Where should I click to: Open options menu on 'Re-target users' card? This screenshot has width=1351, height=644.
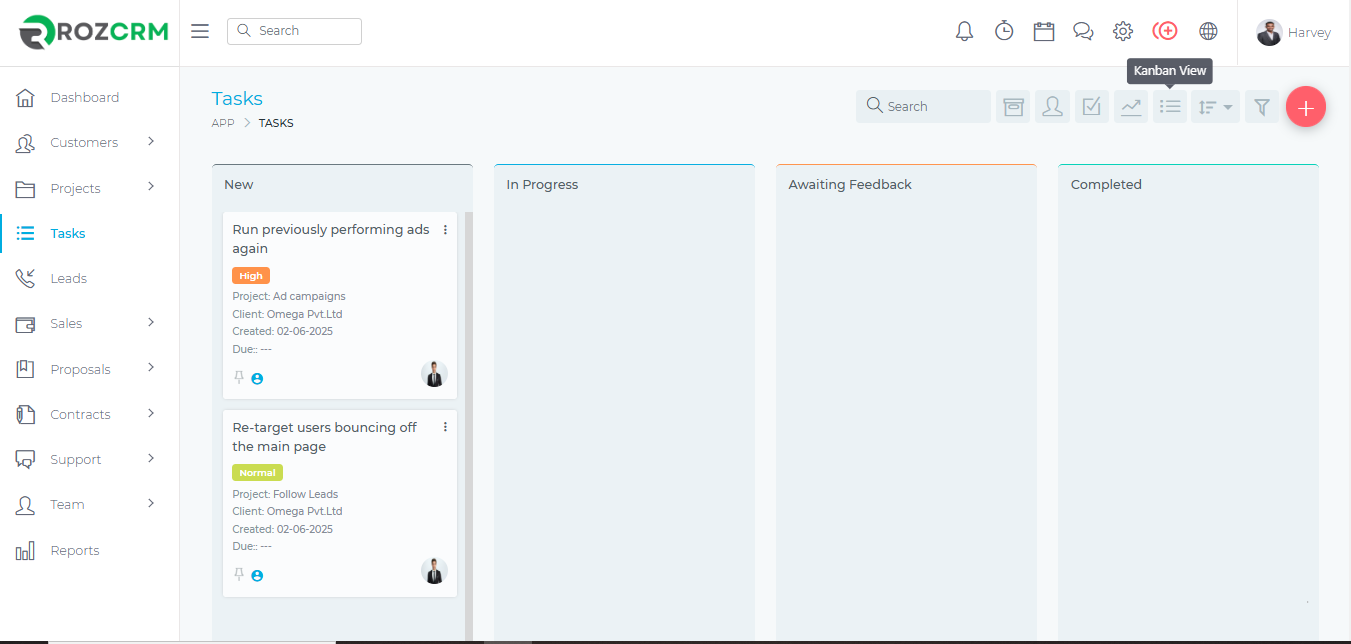pos(445,427)
